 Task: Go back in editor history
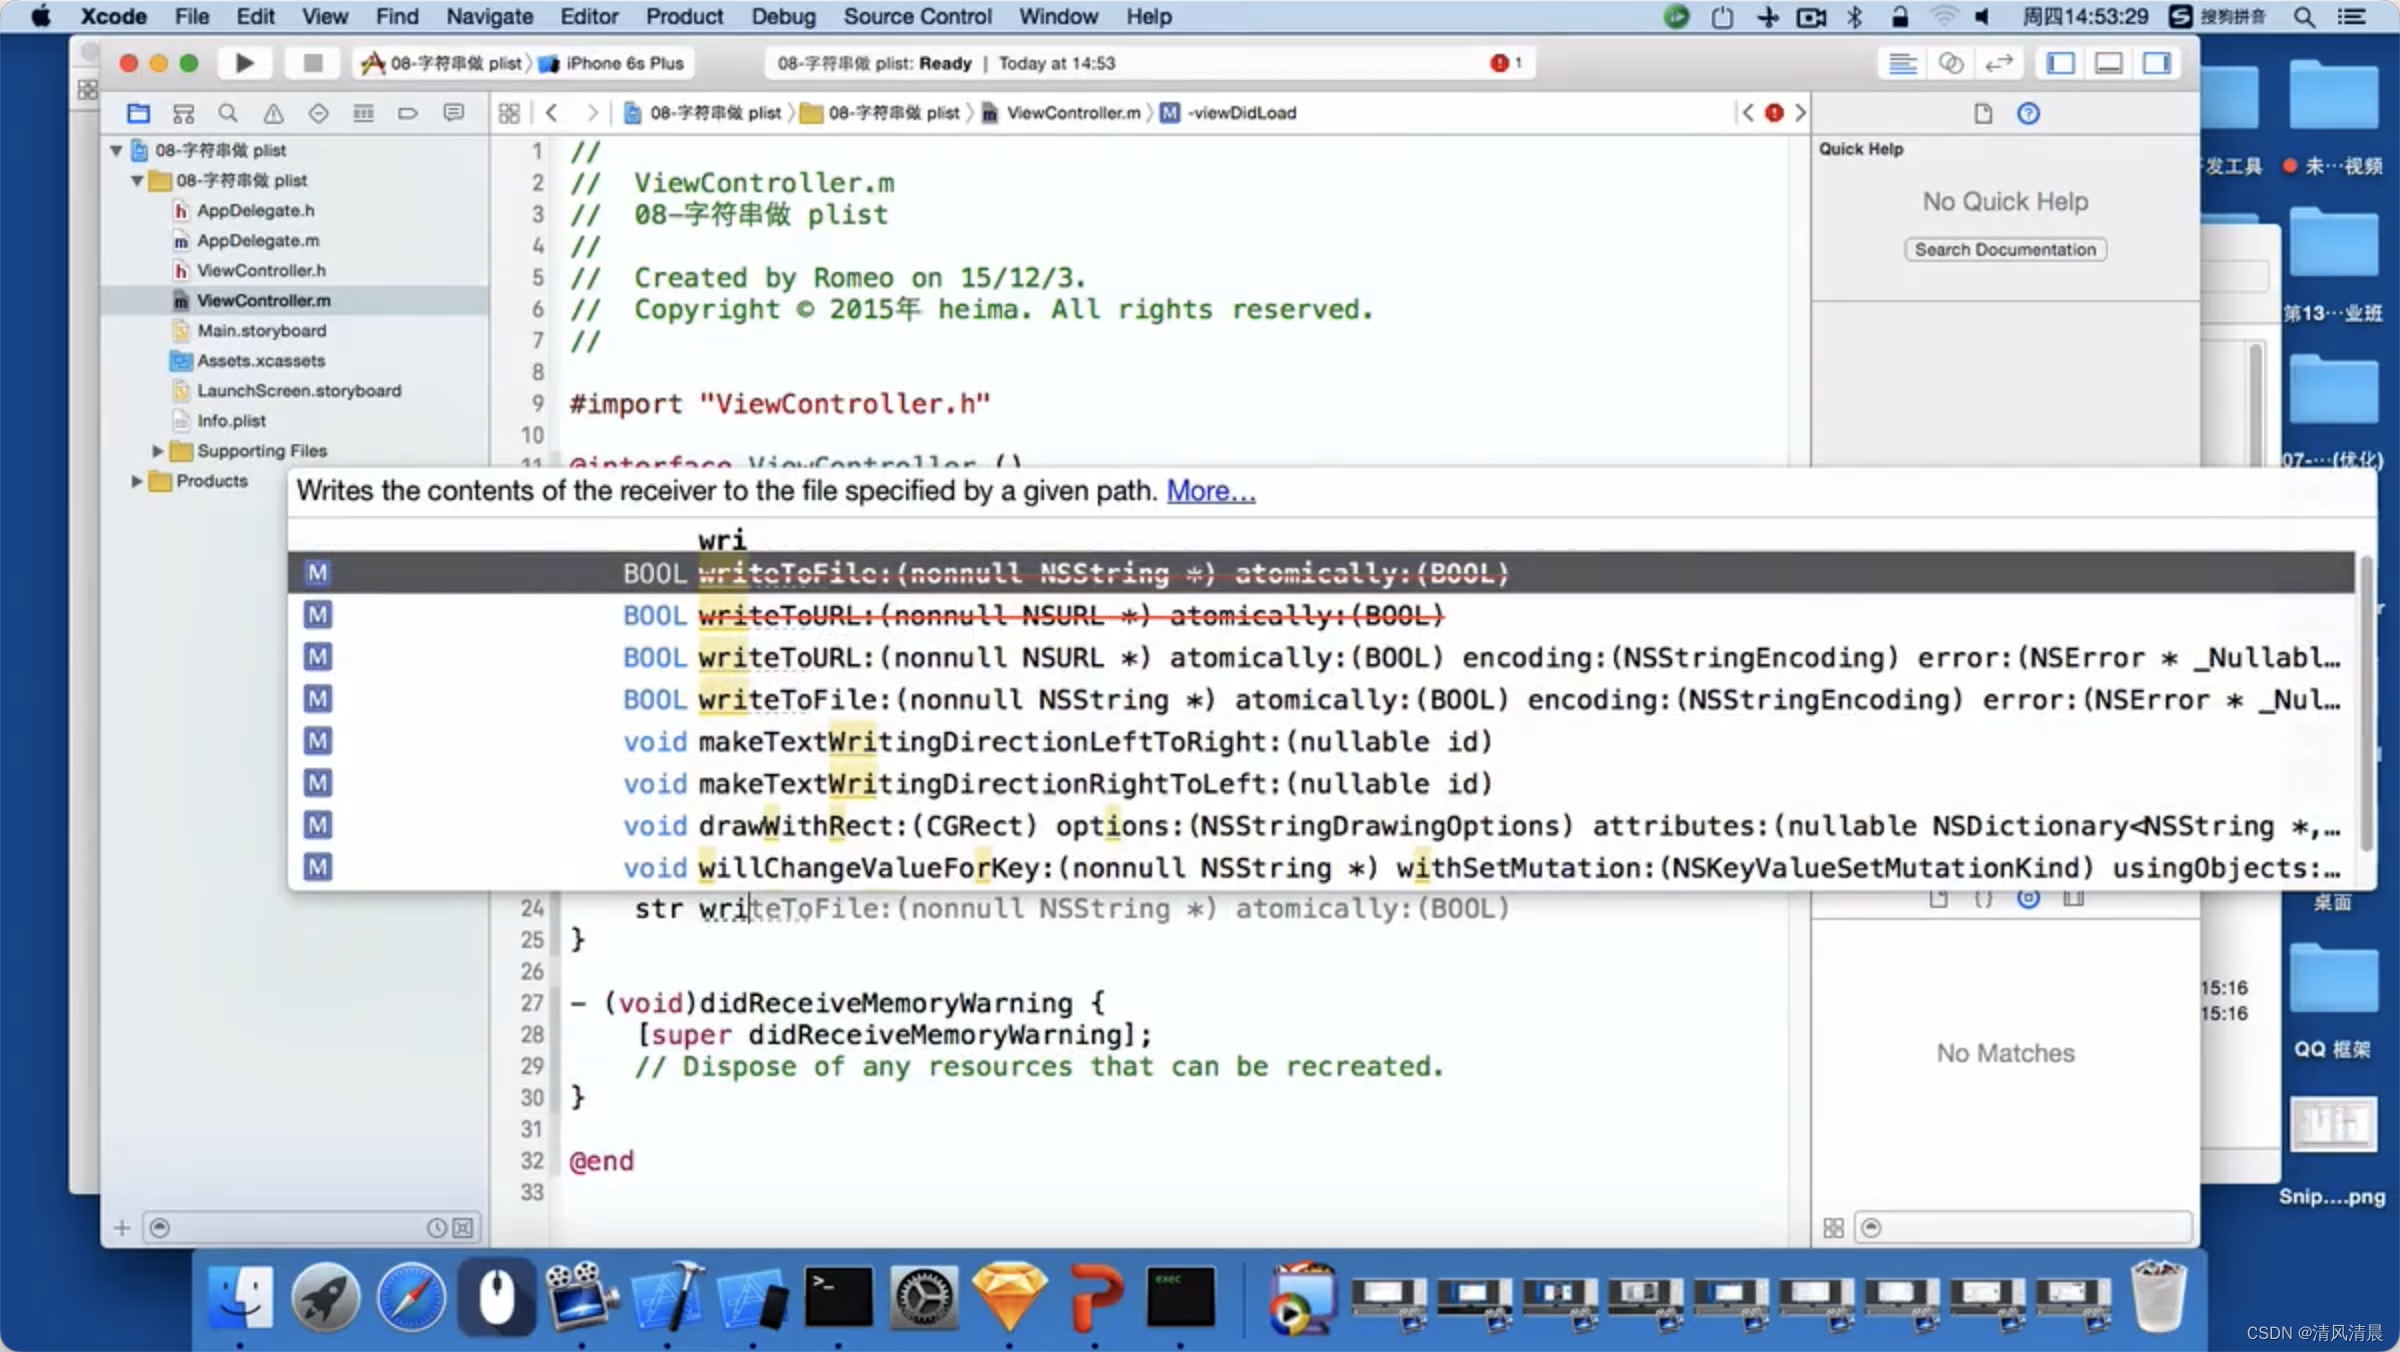click(551, 113)
